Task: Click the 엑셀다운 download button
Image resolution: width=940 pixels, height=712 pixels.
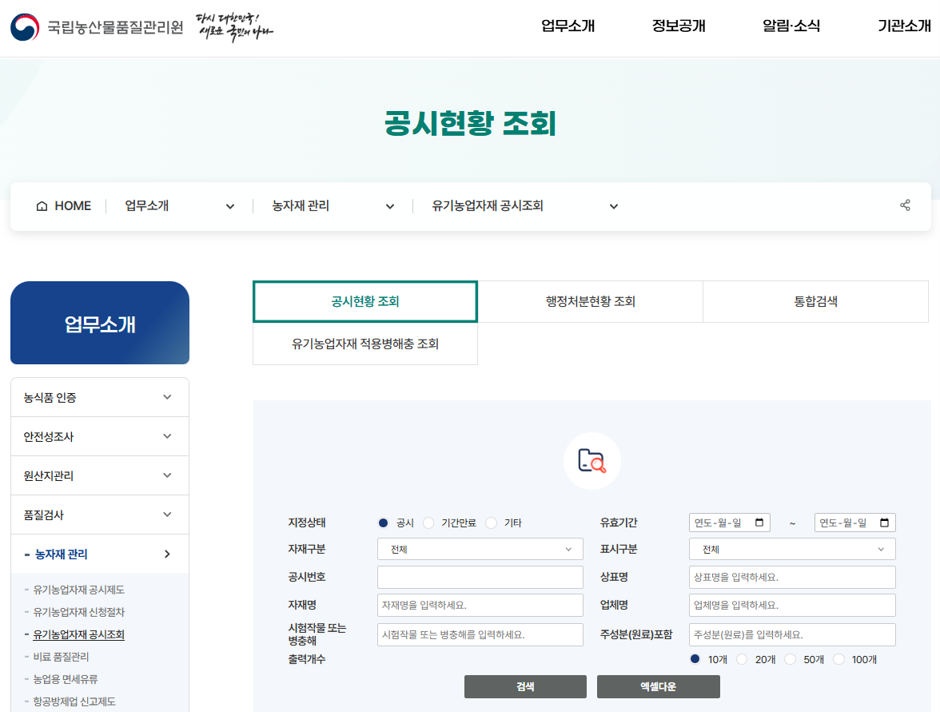Action: tap(658, 687)
